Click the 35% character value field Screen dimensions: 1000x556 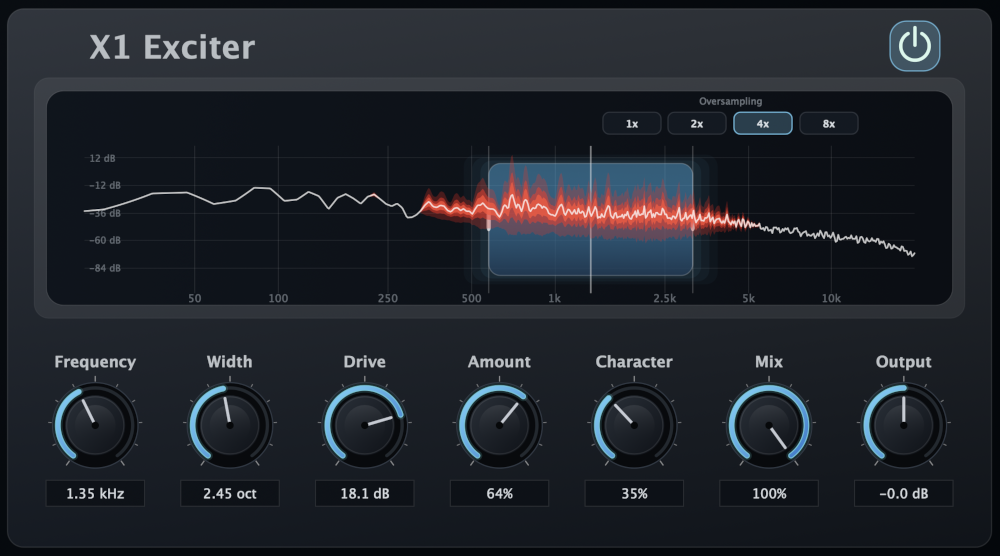634,494
